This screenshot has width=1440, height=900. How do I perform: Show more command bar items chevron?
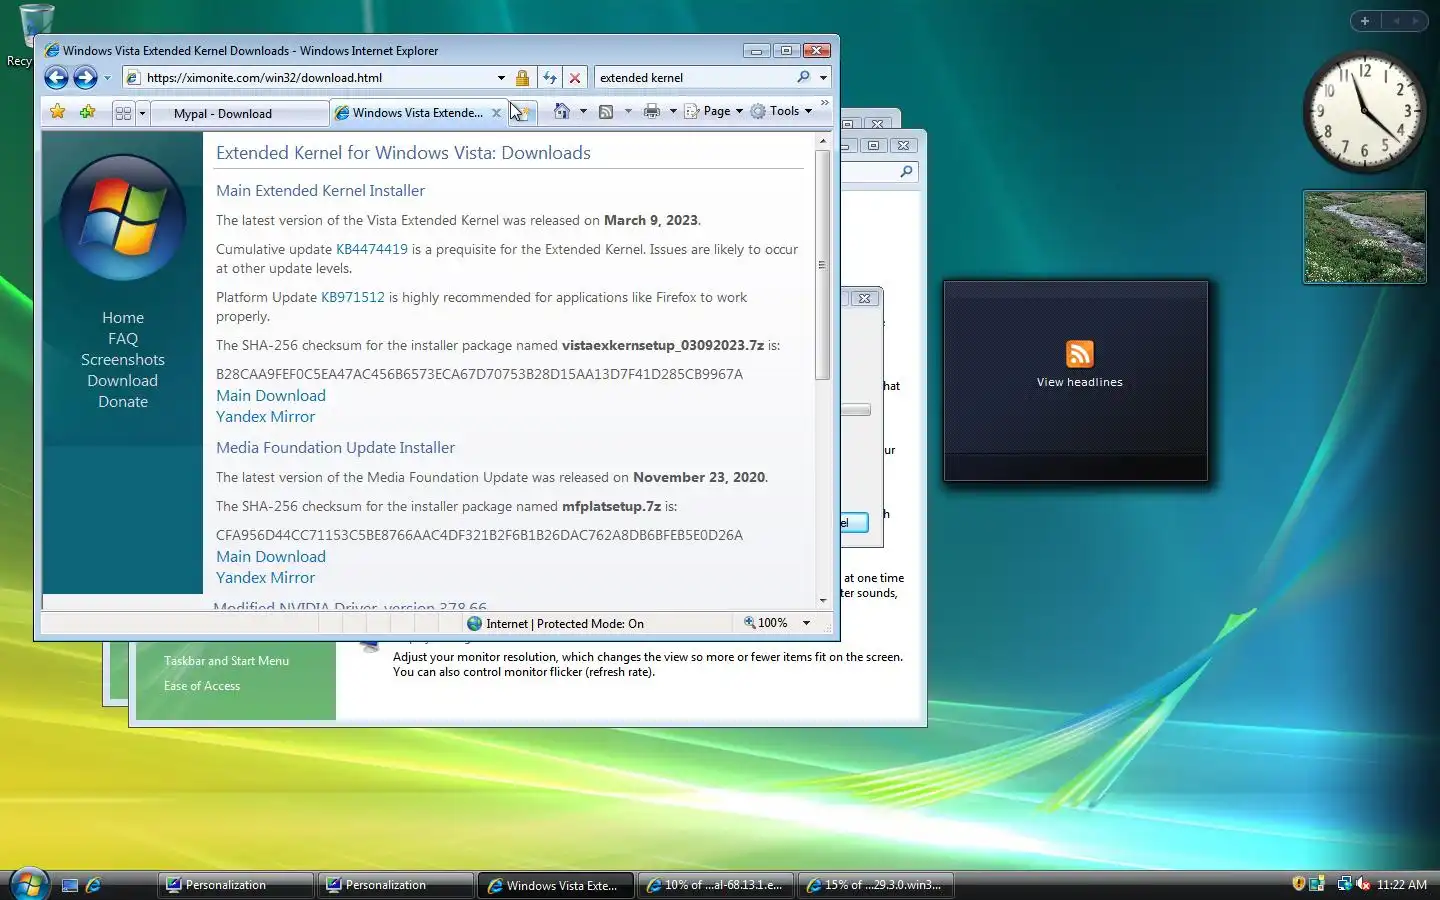(825, 102)
